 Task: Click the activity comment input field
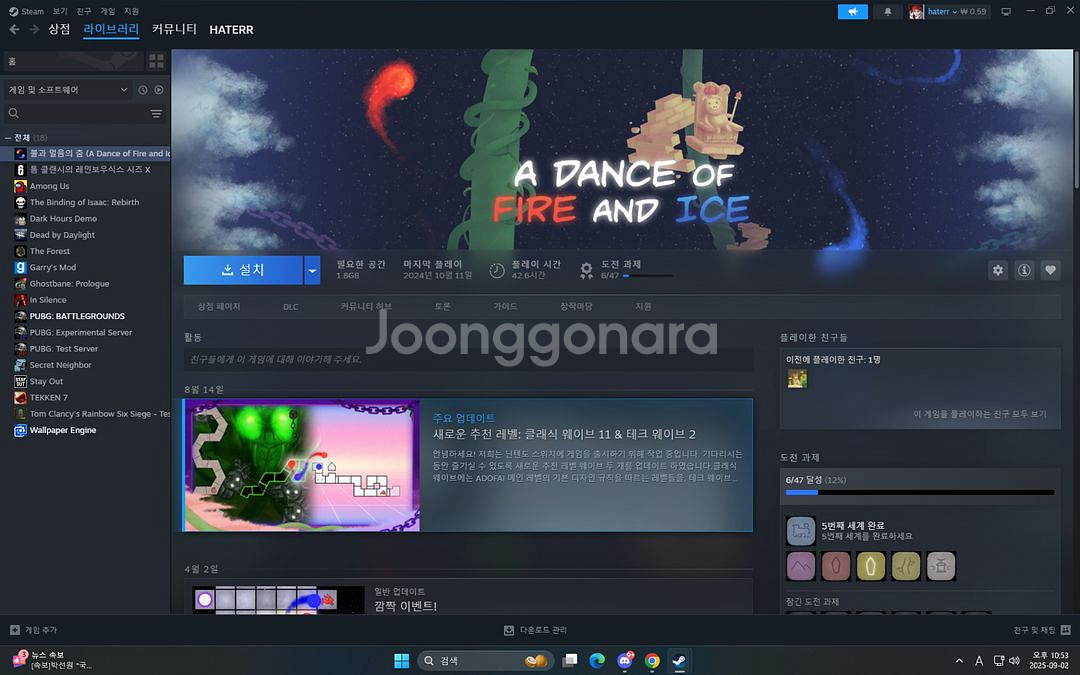point(468,360)
